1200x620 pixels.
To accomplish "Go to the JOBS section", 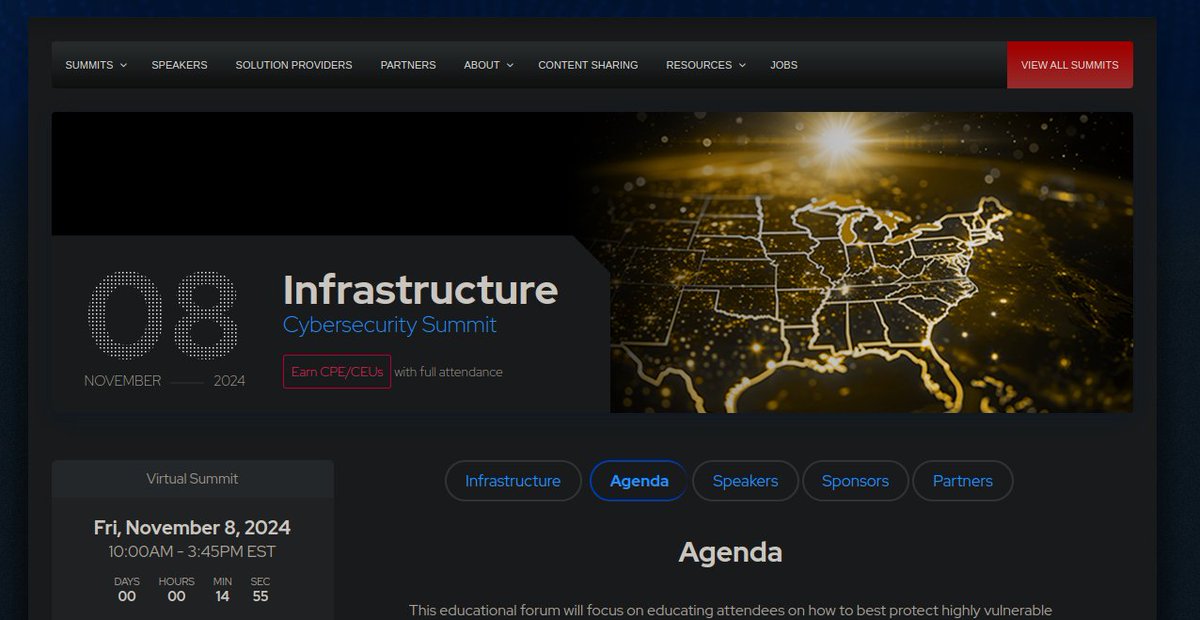I will (x=783, y=64).
